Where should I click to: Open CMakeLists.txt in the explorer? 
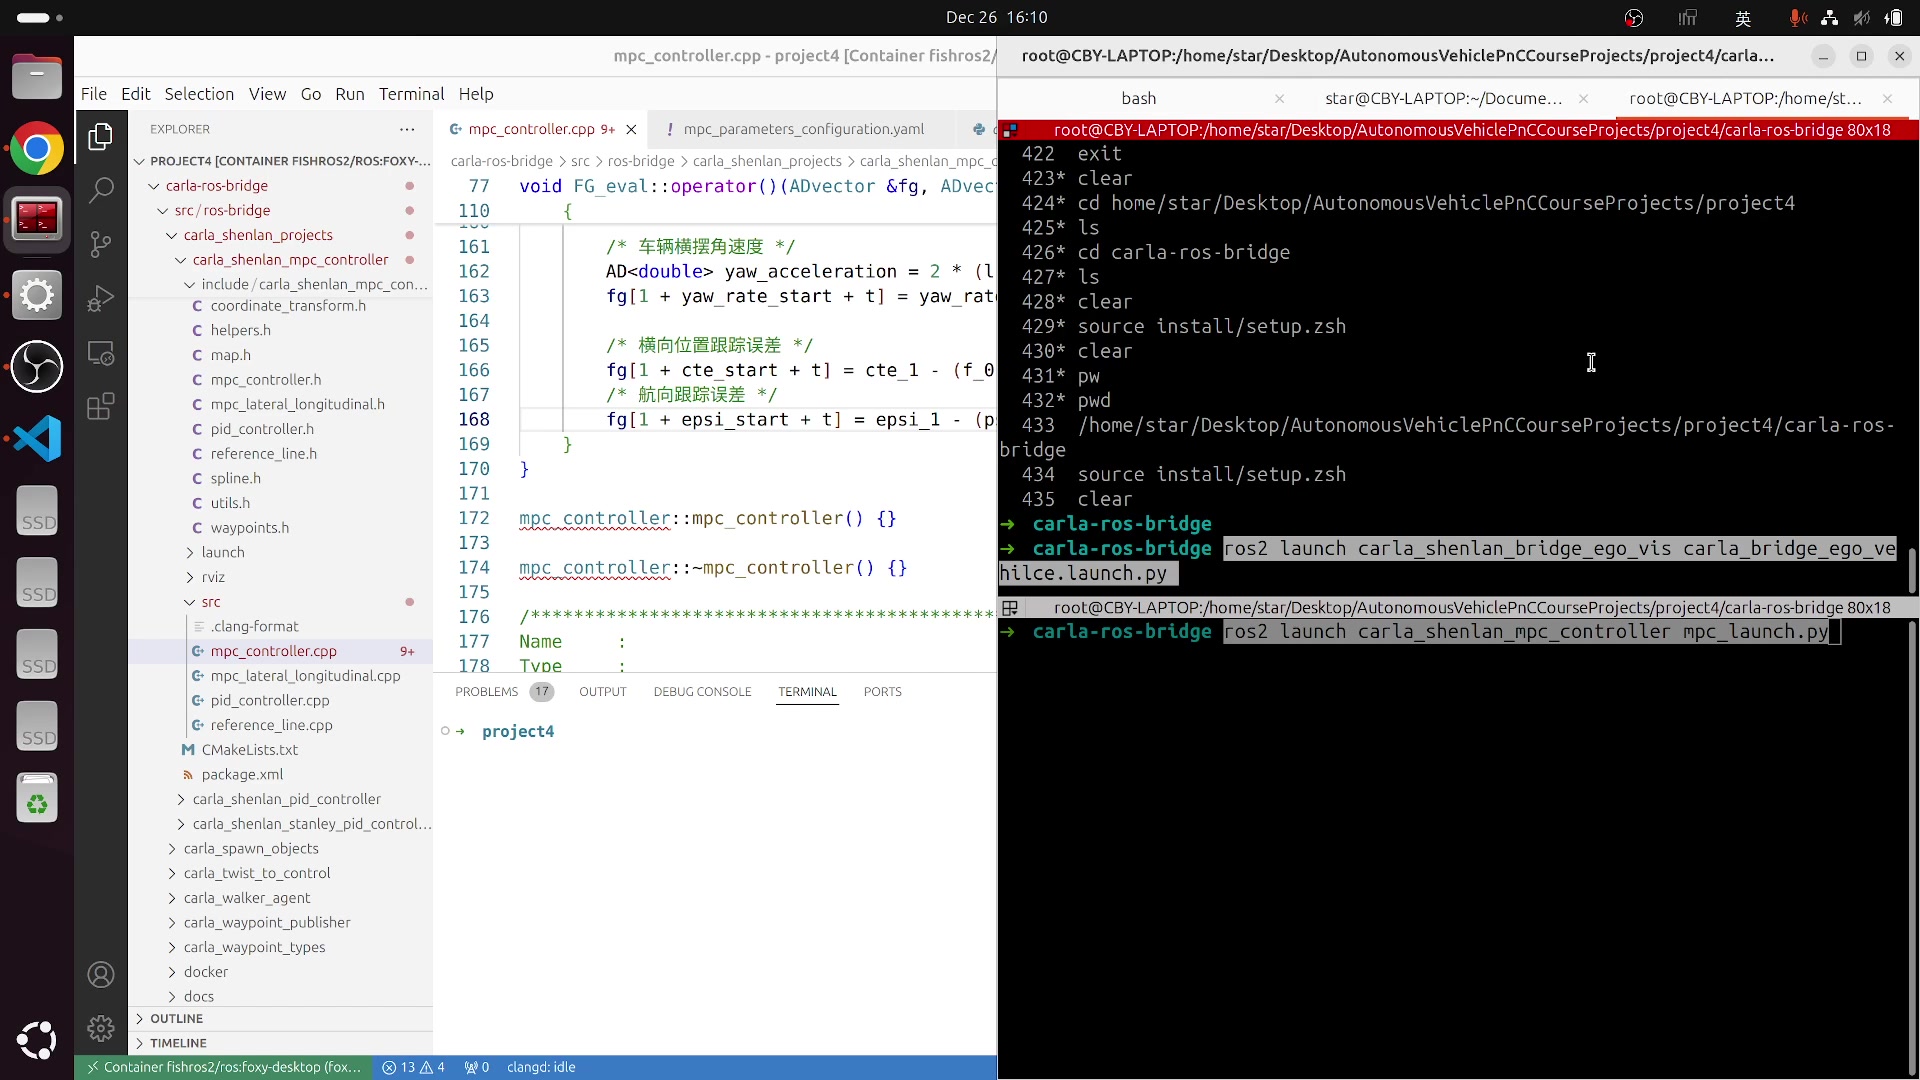[249, 750]
